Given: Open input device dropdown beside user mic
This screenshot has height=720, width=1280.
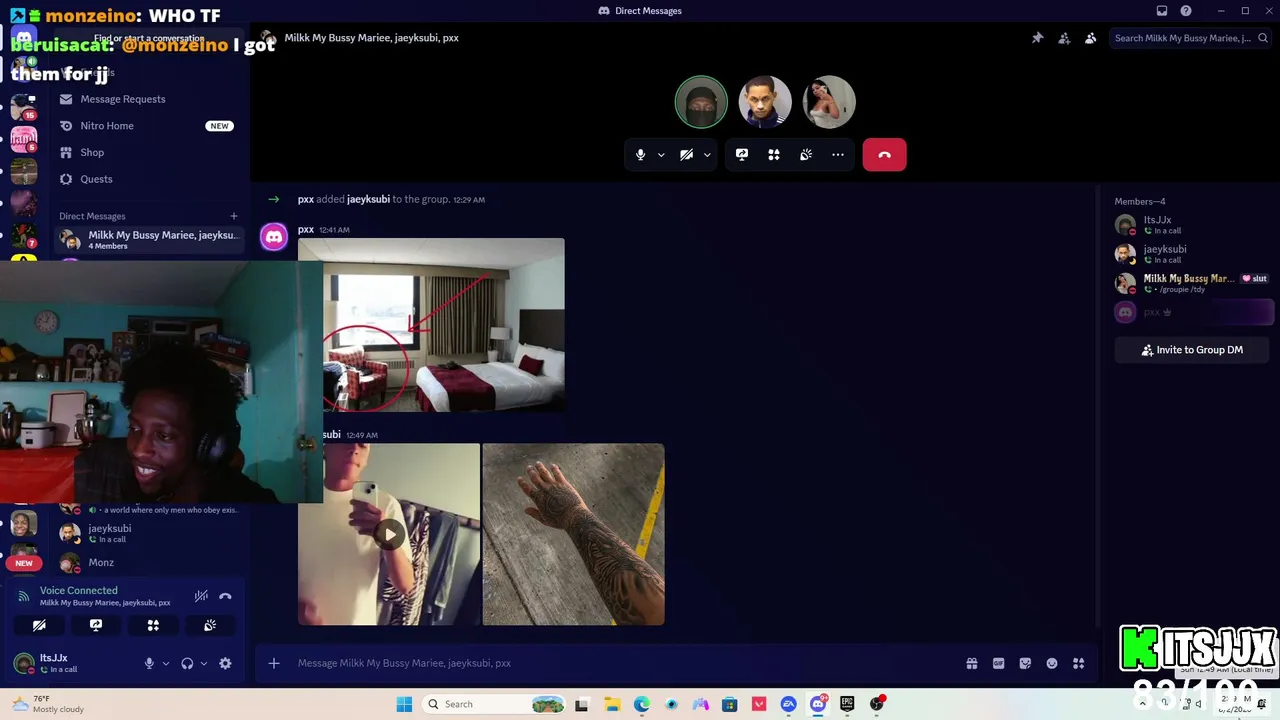Looking at the screenshot, I should [x=166, y=663].
